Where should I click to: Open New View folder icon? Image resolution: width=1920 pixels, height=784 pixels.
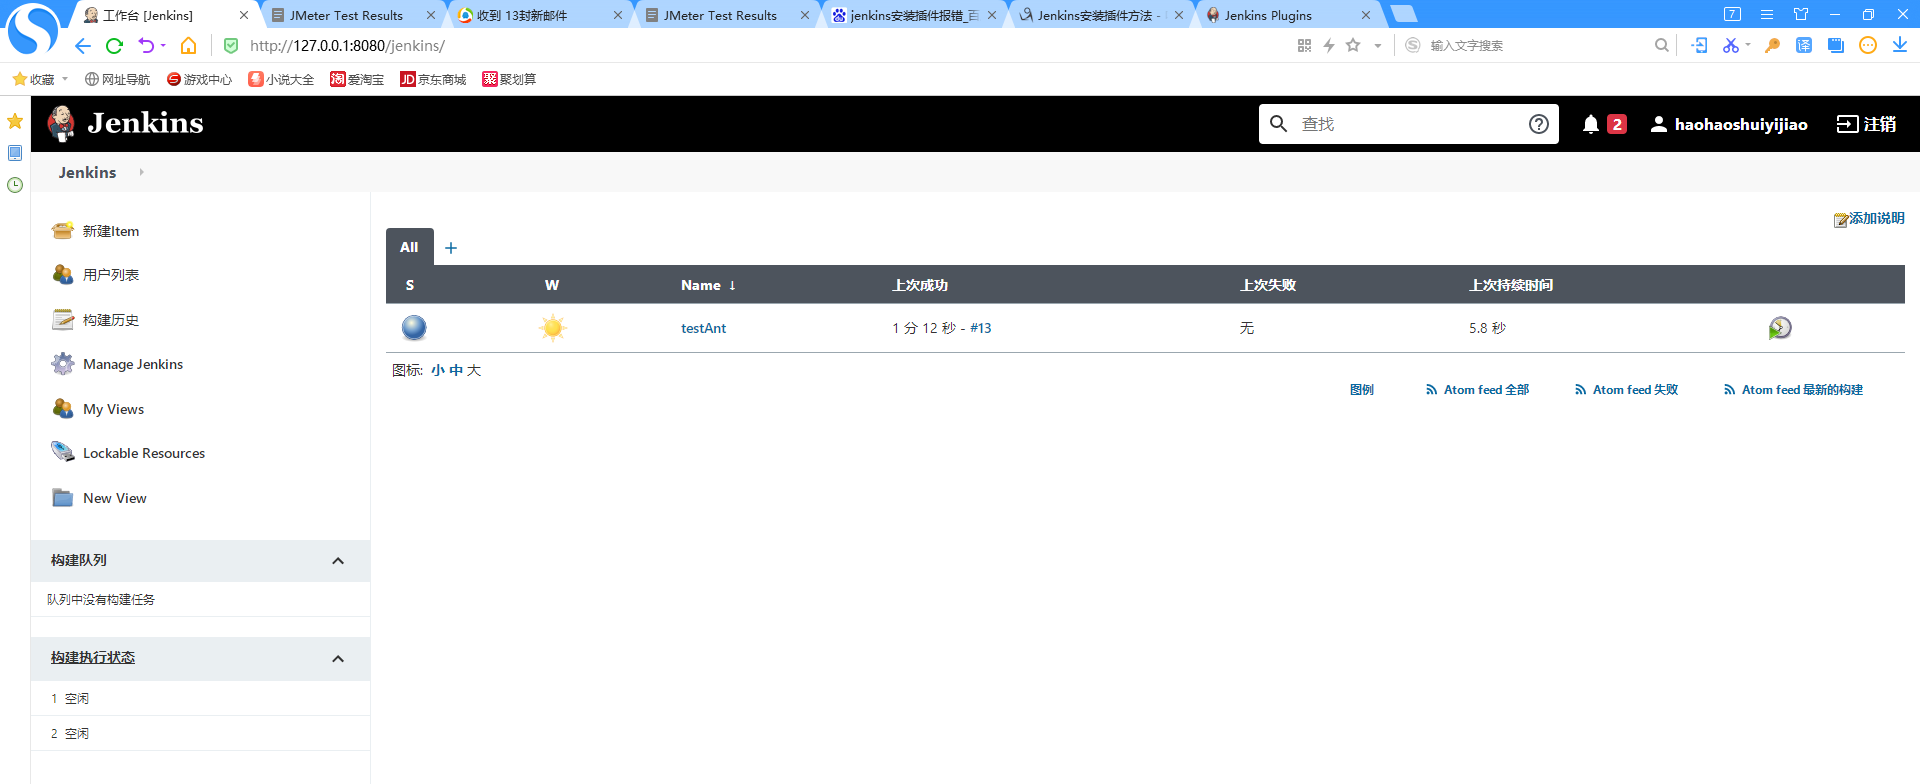[x=63, y=498]
